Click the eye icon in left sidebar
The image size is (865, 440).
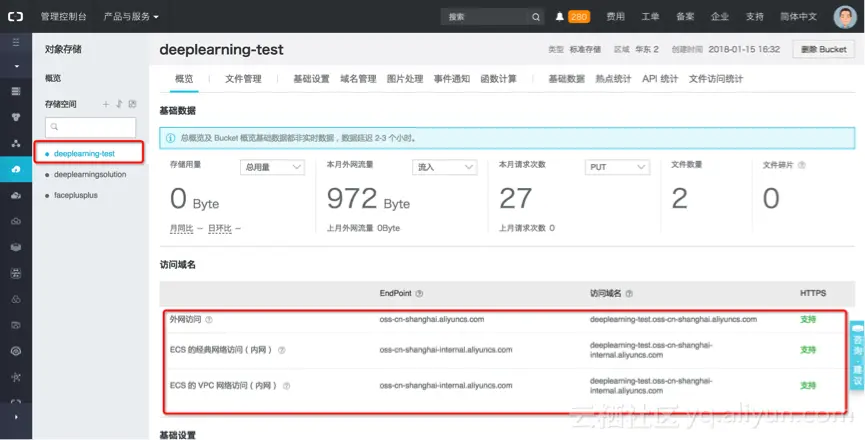pos(16,351)
